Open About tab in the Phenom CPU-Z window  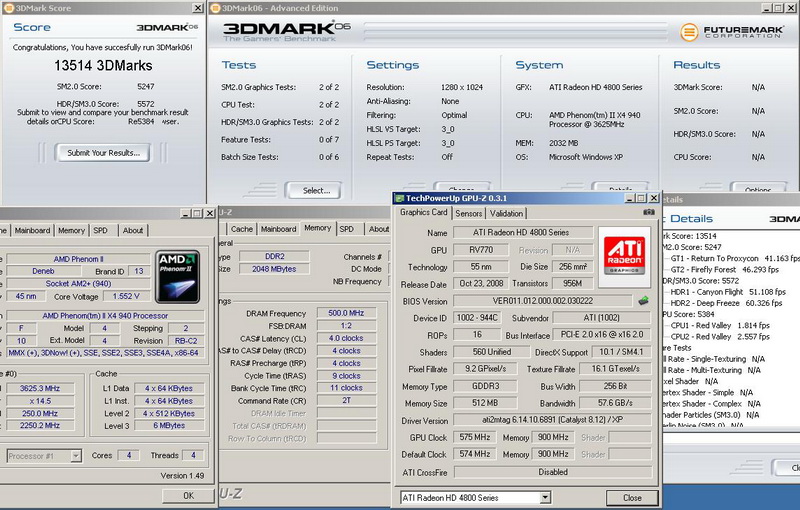[133, 231]
